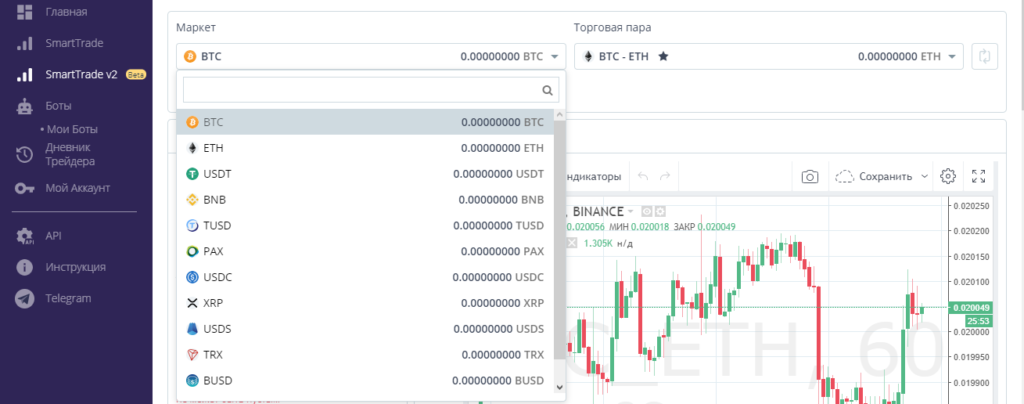Open the Telegram link
Viewport: 1024px width, 404px height.
click(x=68, y=298)
